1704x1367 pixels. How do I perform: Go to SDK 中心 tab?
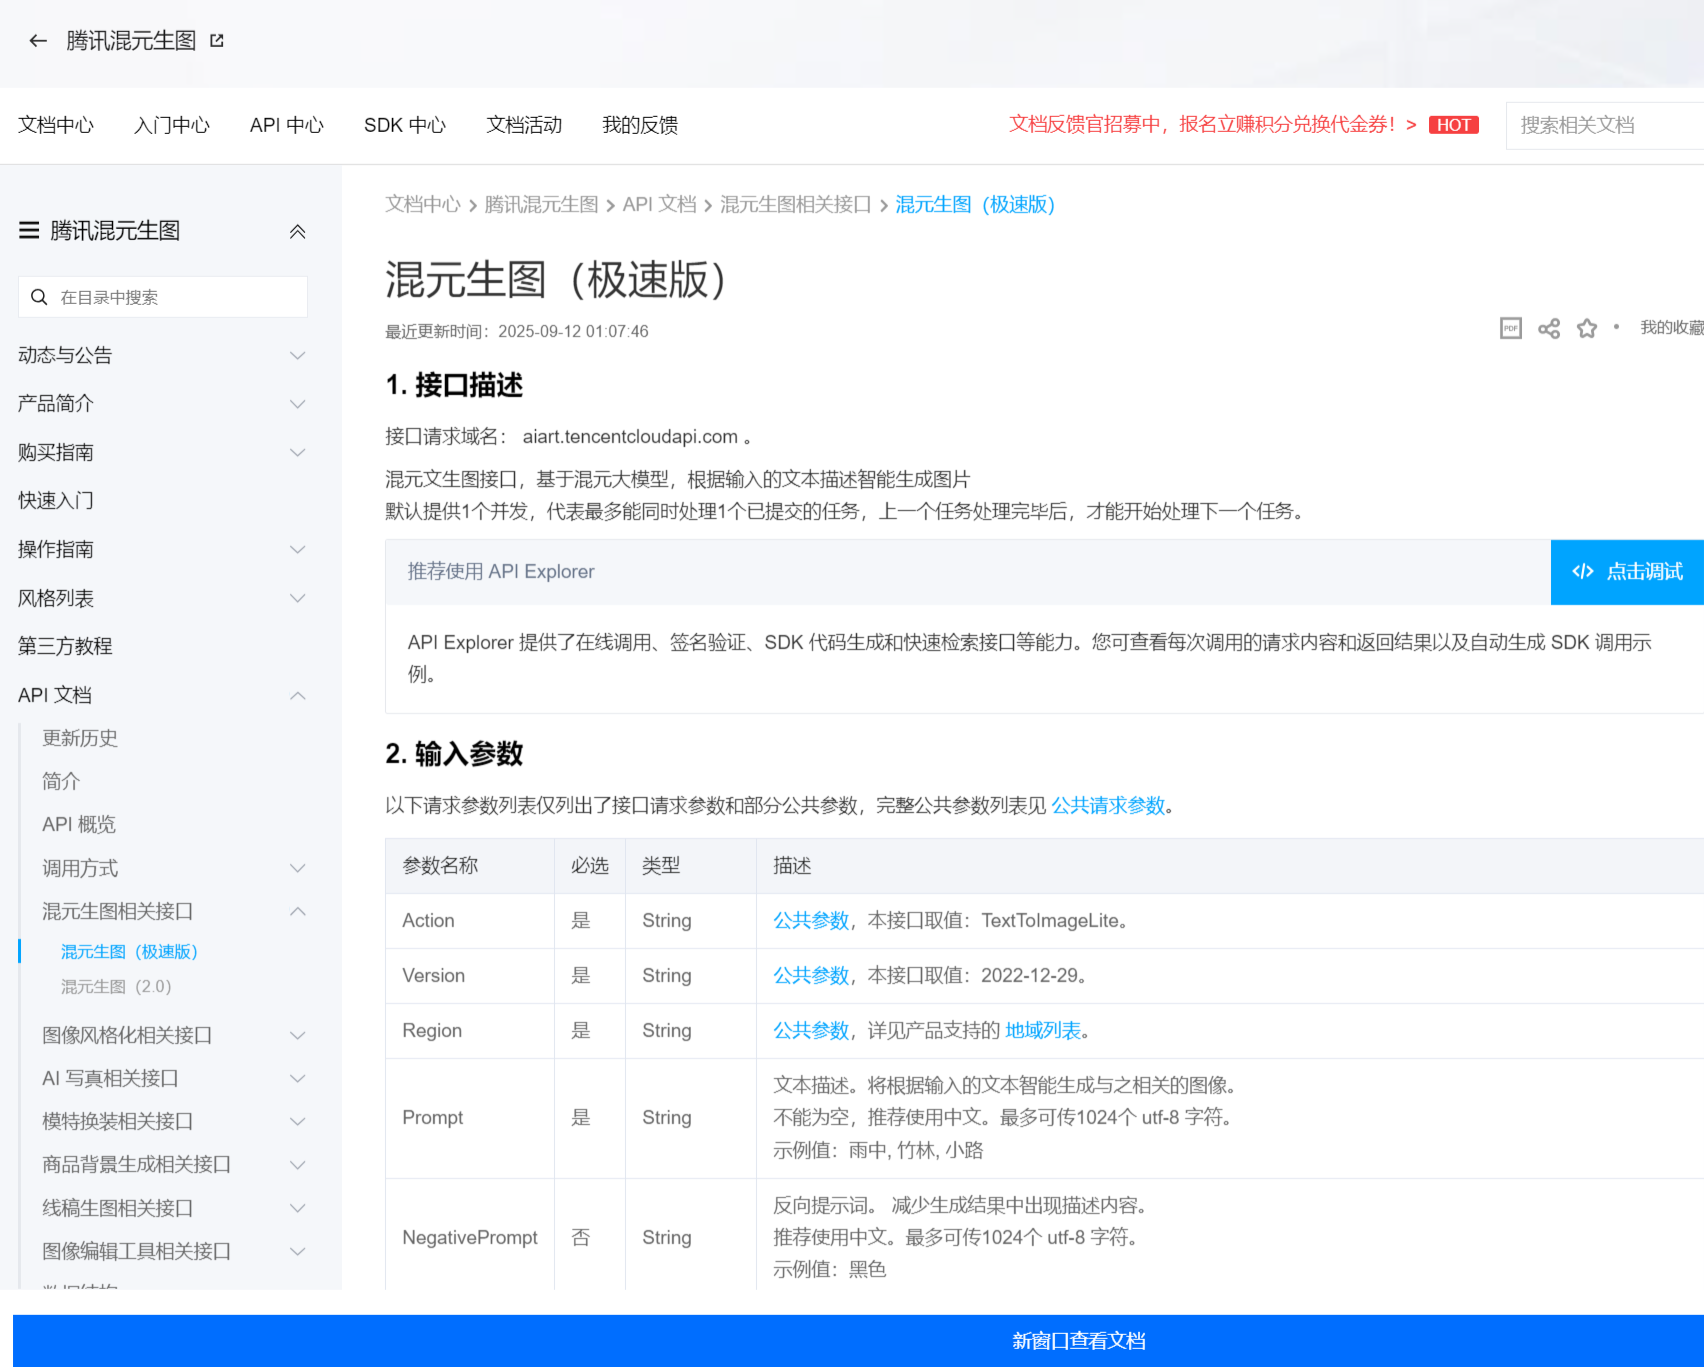[x=405, y=125]
